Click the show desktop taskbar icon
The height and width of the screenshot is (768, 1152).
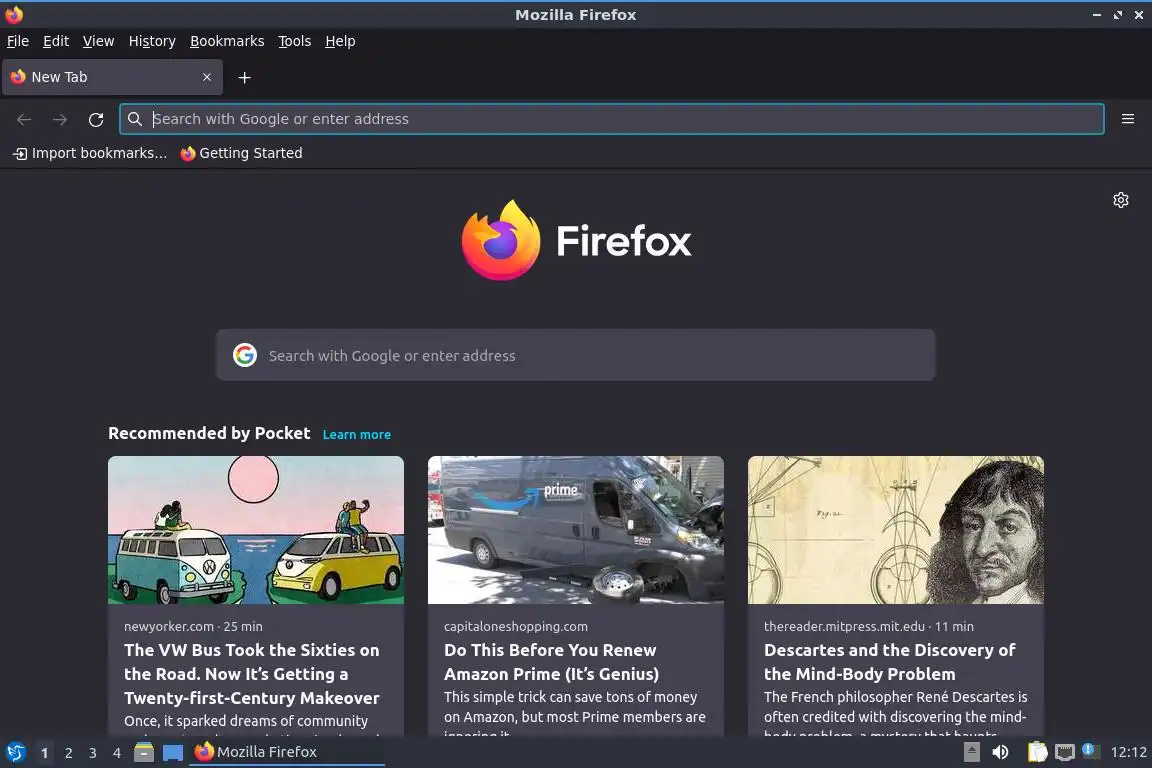tap(173, 752)
